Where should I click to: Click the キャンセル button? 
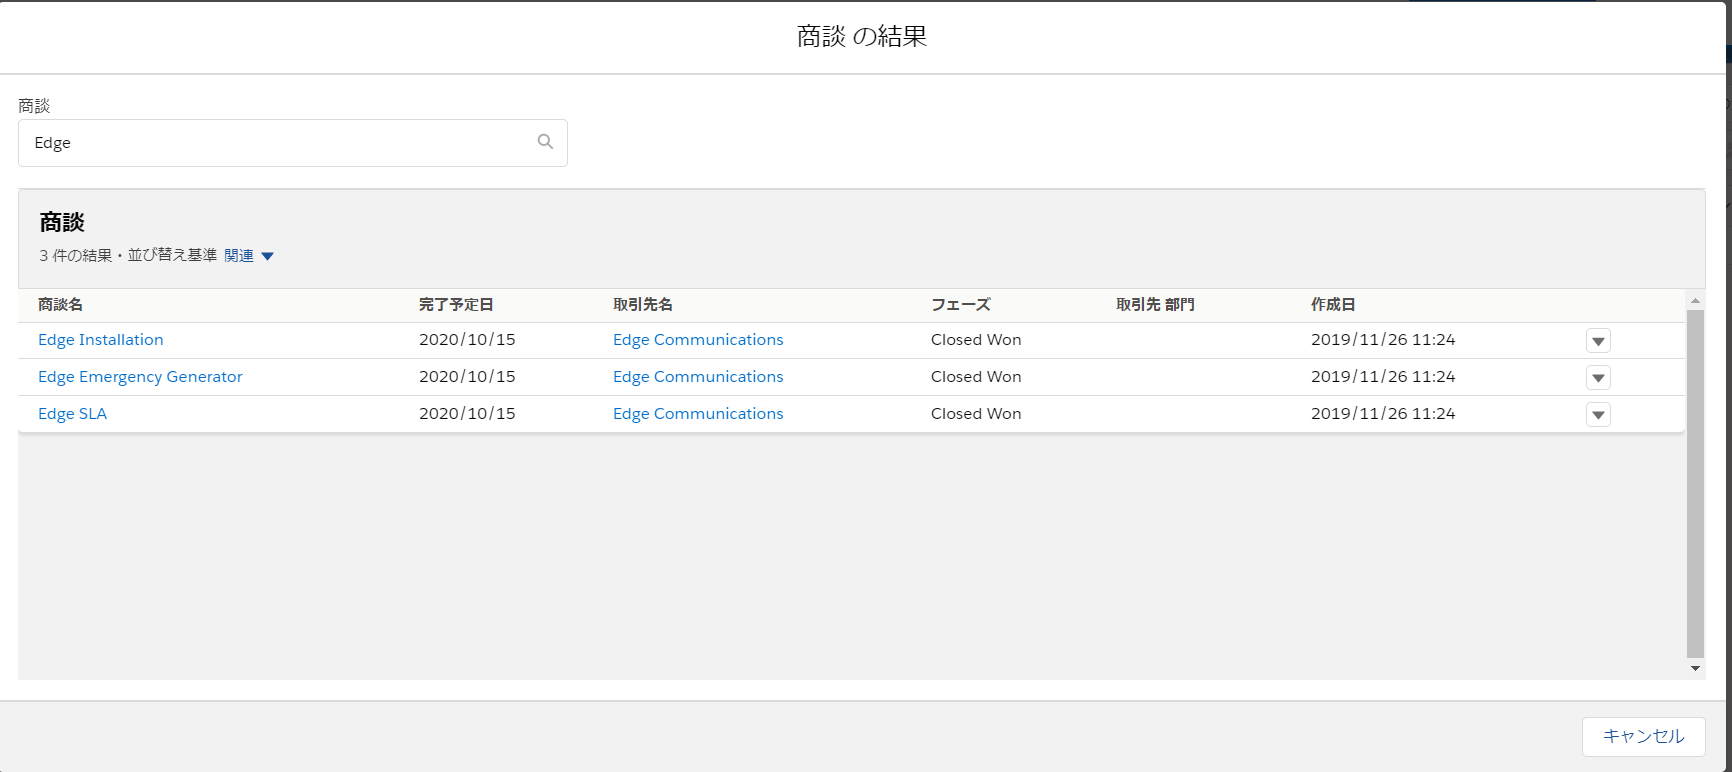1643,736
